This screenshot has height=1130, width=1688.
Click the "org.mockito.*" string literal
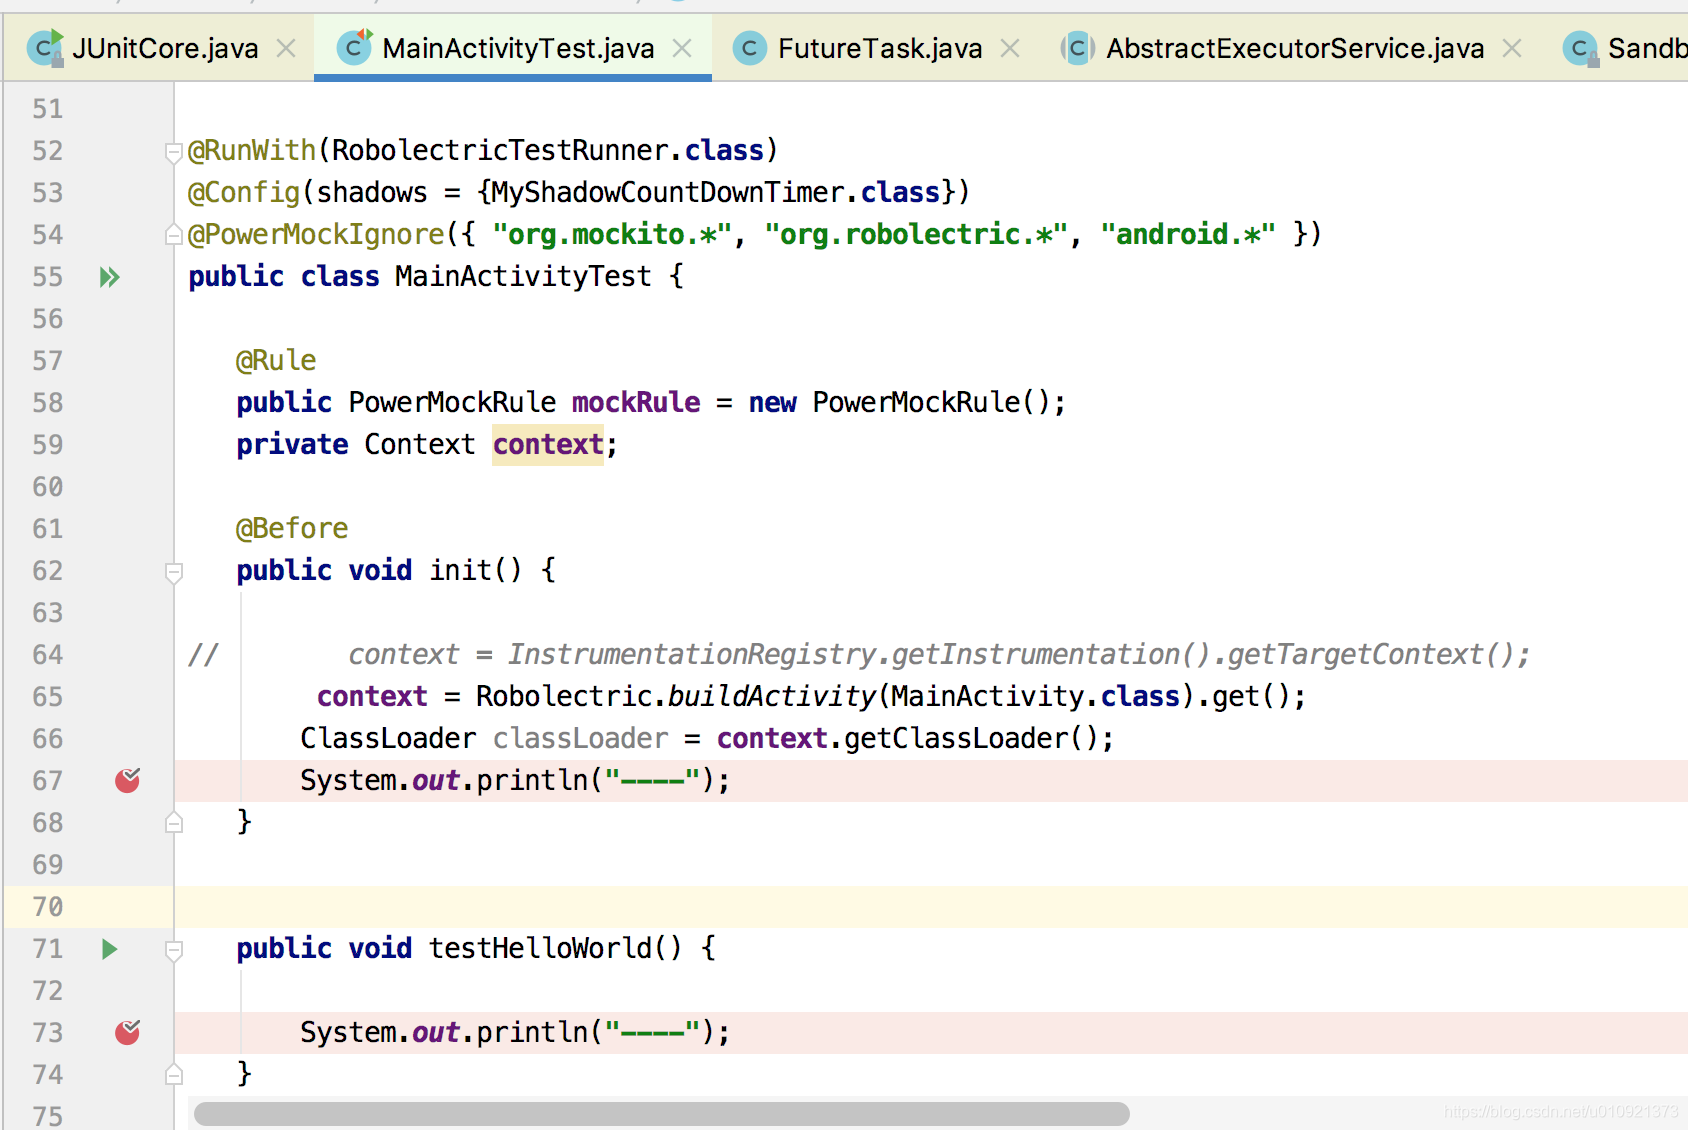tap(612, 234)
